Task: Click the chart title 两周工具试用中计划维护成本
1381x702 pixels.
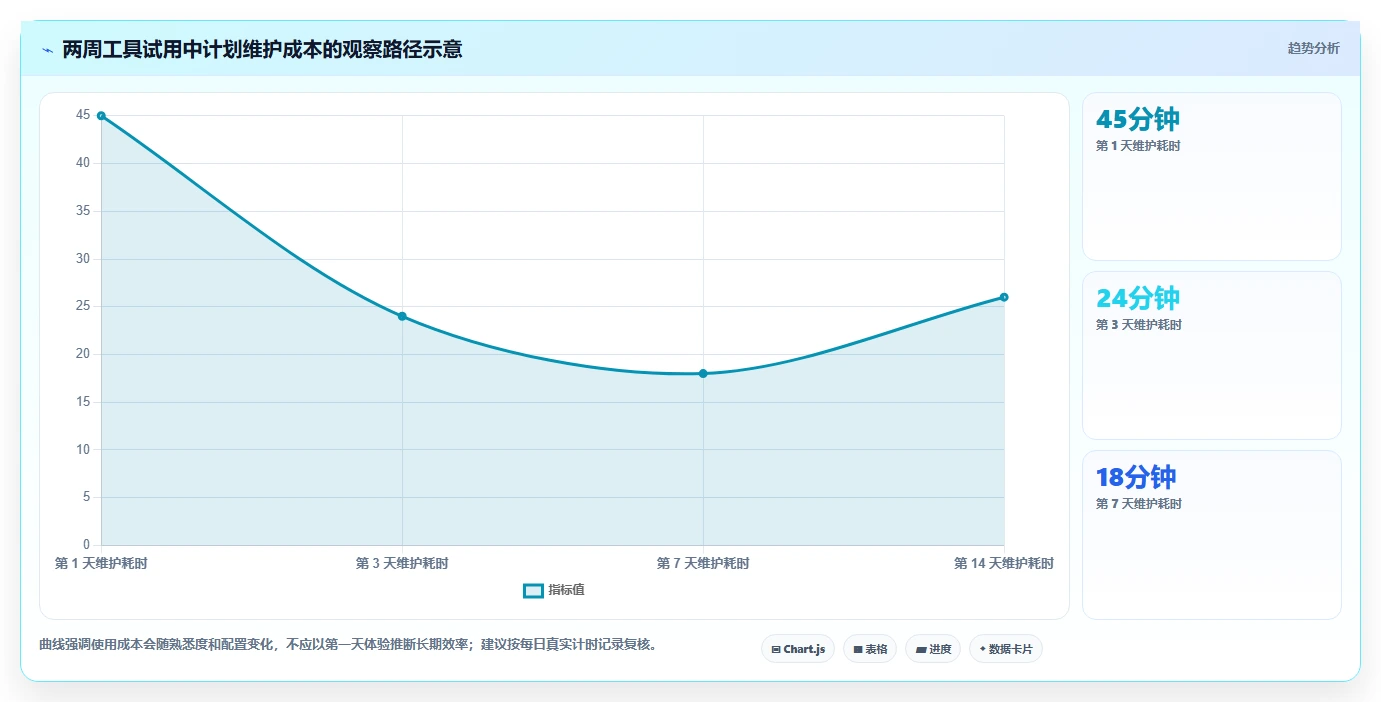Action: (x=262, y=49)
